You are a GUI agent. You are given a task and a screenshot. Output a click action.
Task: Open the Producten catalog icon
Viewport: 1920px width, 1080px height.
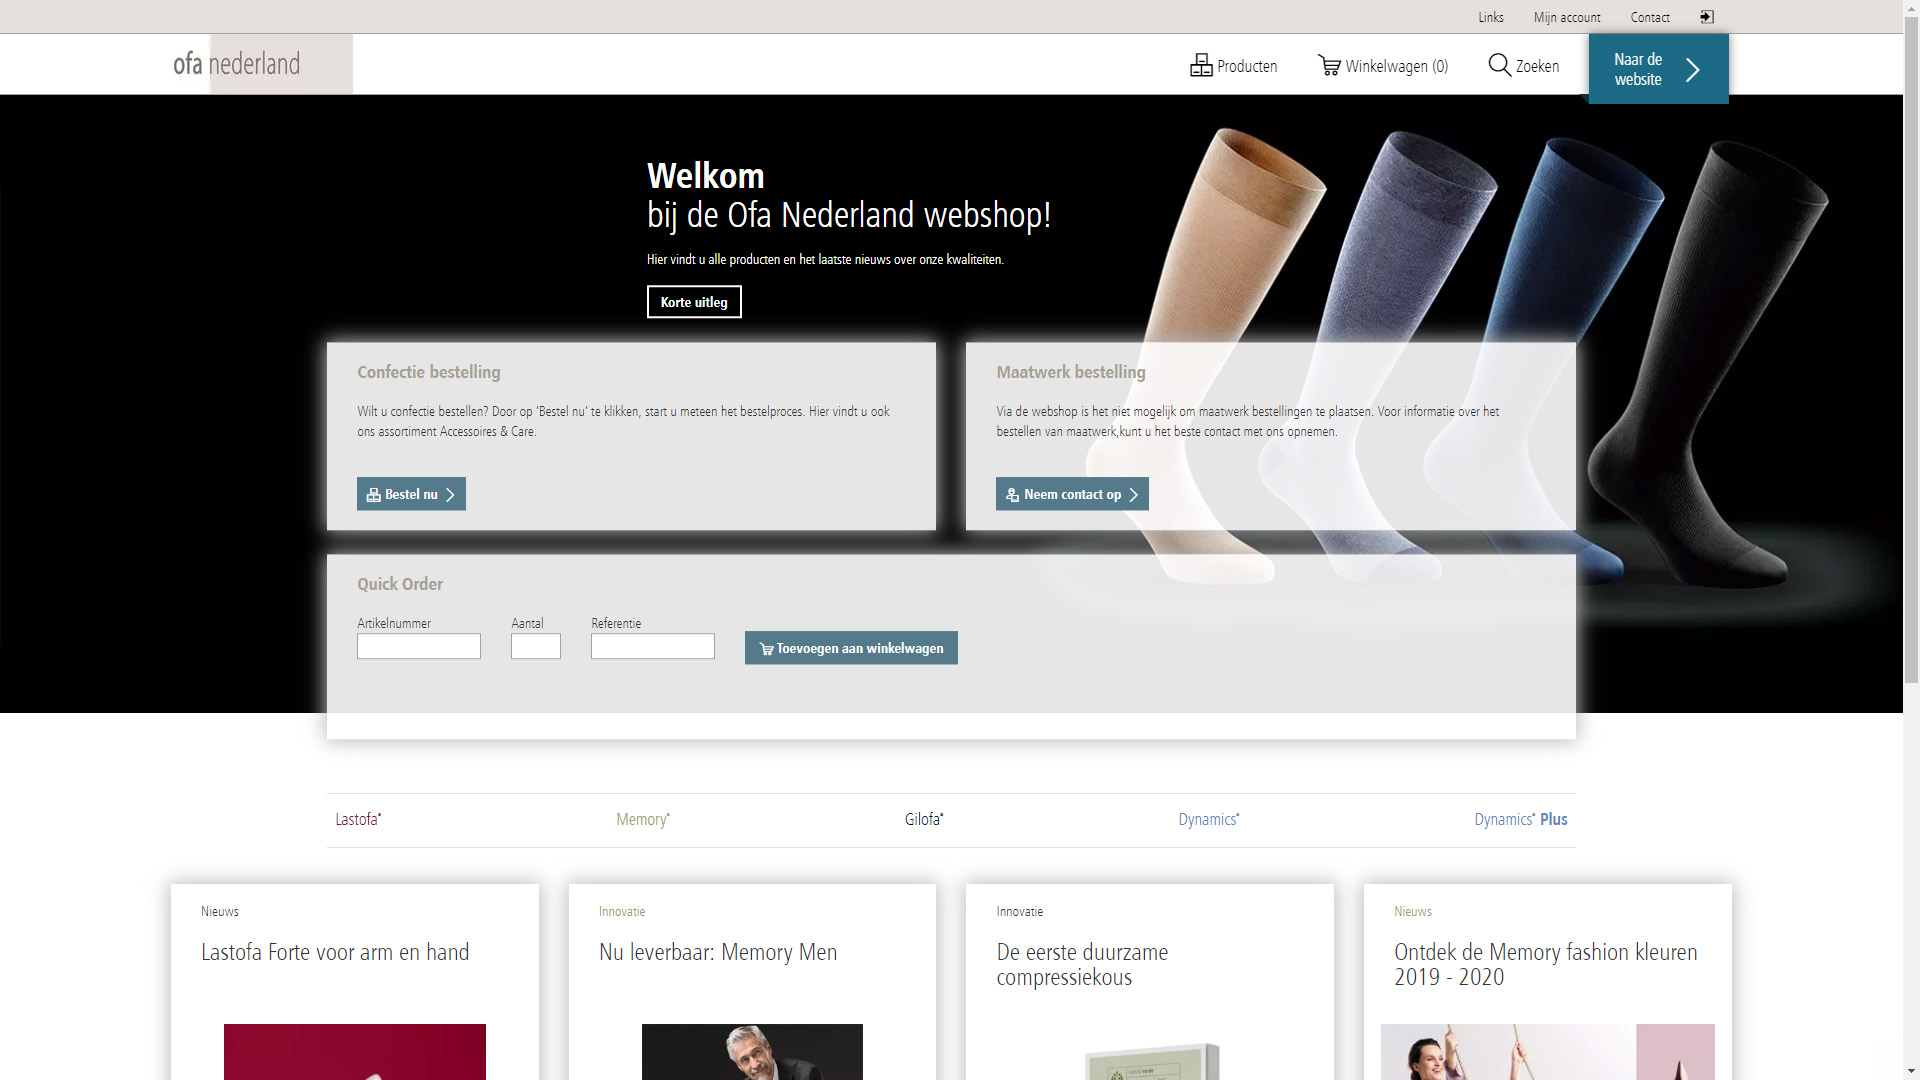1201,66
